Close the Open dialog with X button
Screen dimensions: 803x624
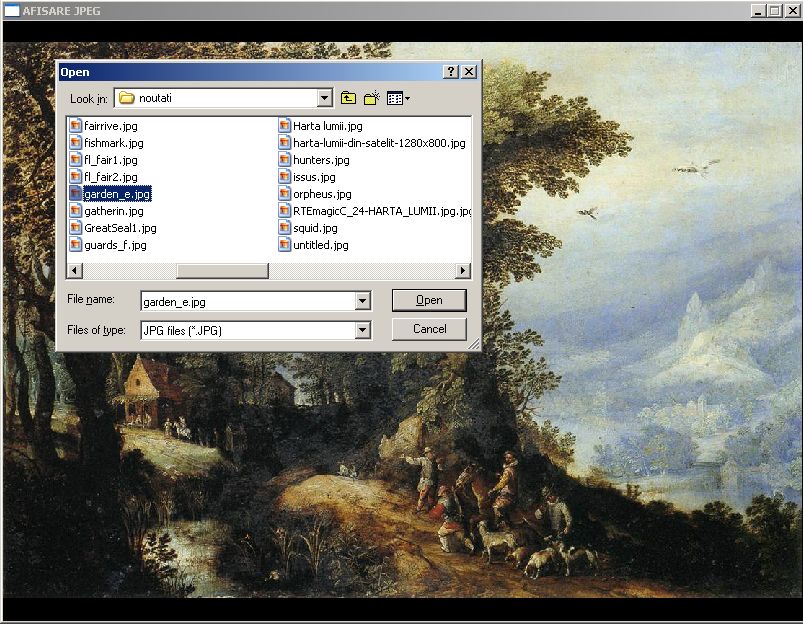pos(469,72)
